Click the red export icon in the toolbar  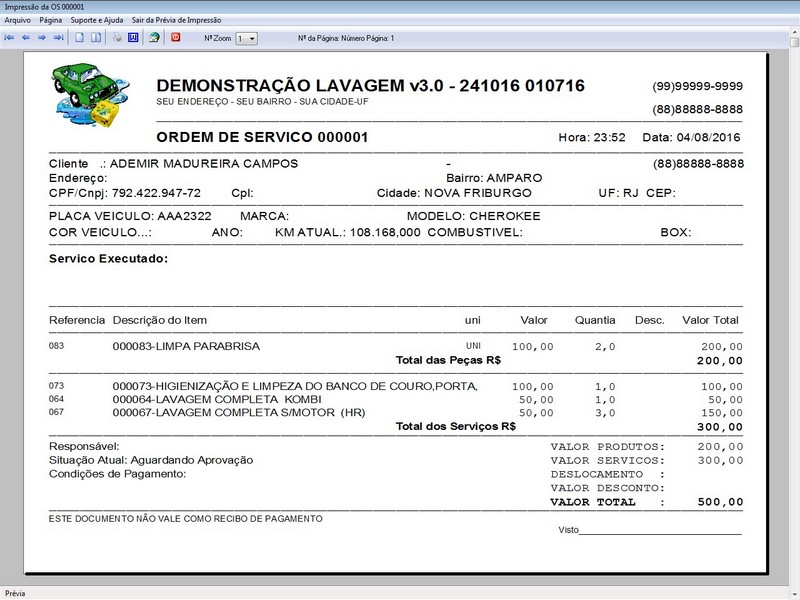click(x=178, y=37)
